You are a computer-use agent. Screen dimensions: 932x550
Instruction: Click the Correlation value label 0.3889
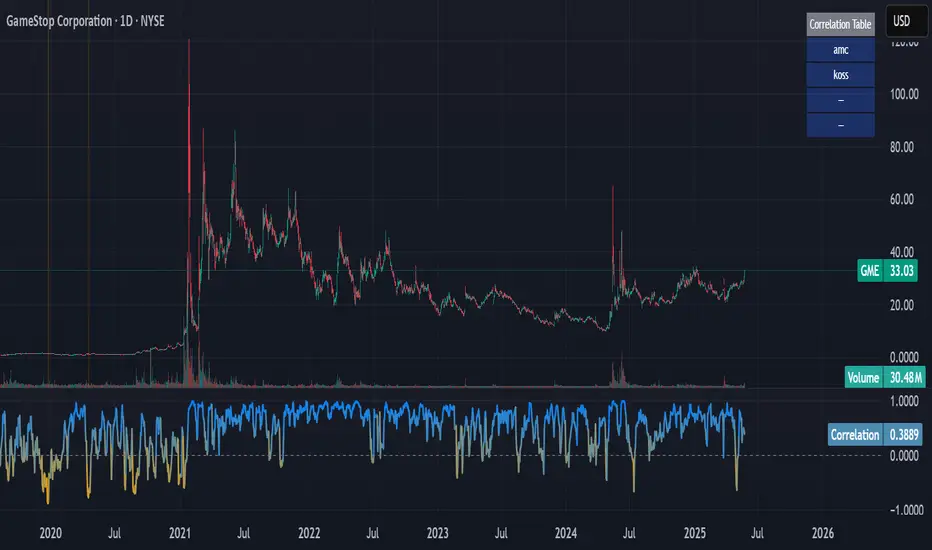point(876,435)
